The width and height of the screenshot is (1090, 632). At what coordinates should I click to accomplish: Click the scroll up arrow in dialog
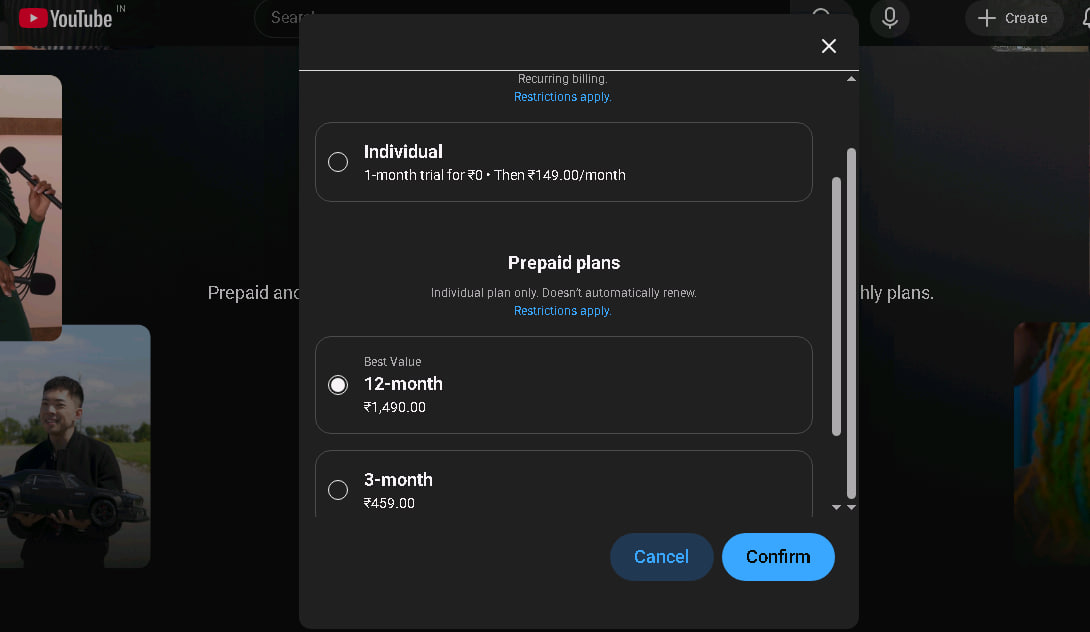click(x=851, y=78)
